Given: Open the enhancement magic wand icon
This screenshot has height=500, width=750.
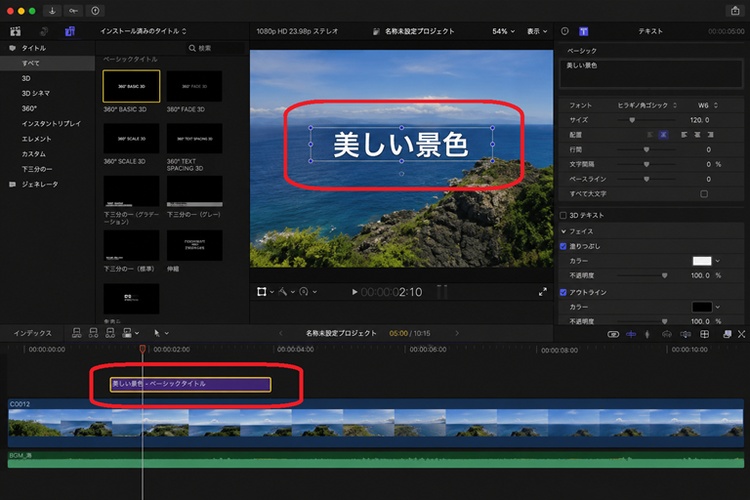Looking at the screenshot, I should [x=283, y=291].
